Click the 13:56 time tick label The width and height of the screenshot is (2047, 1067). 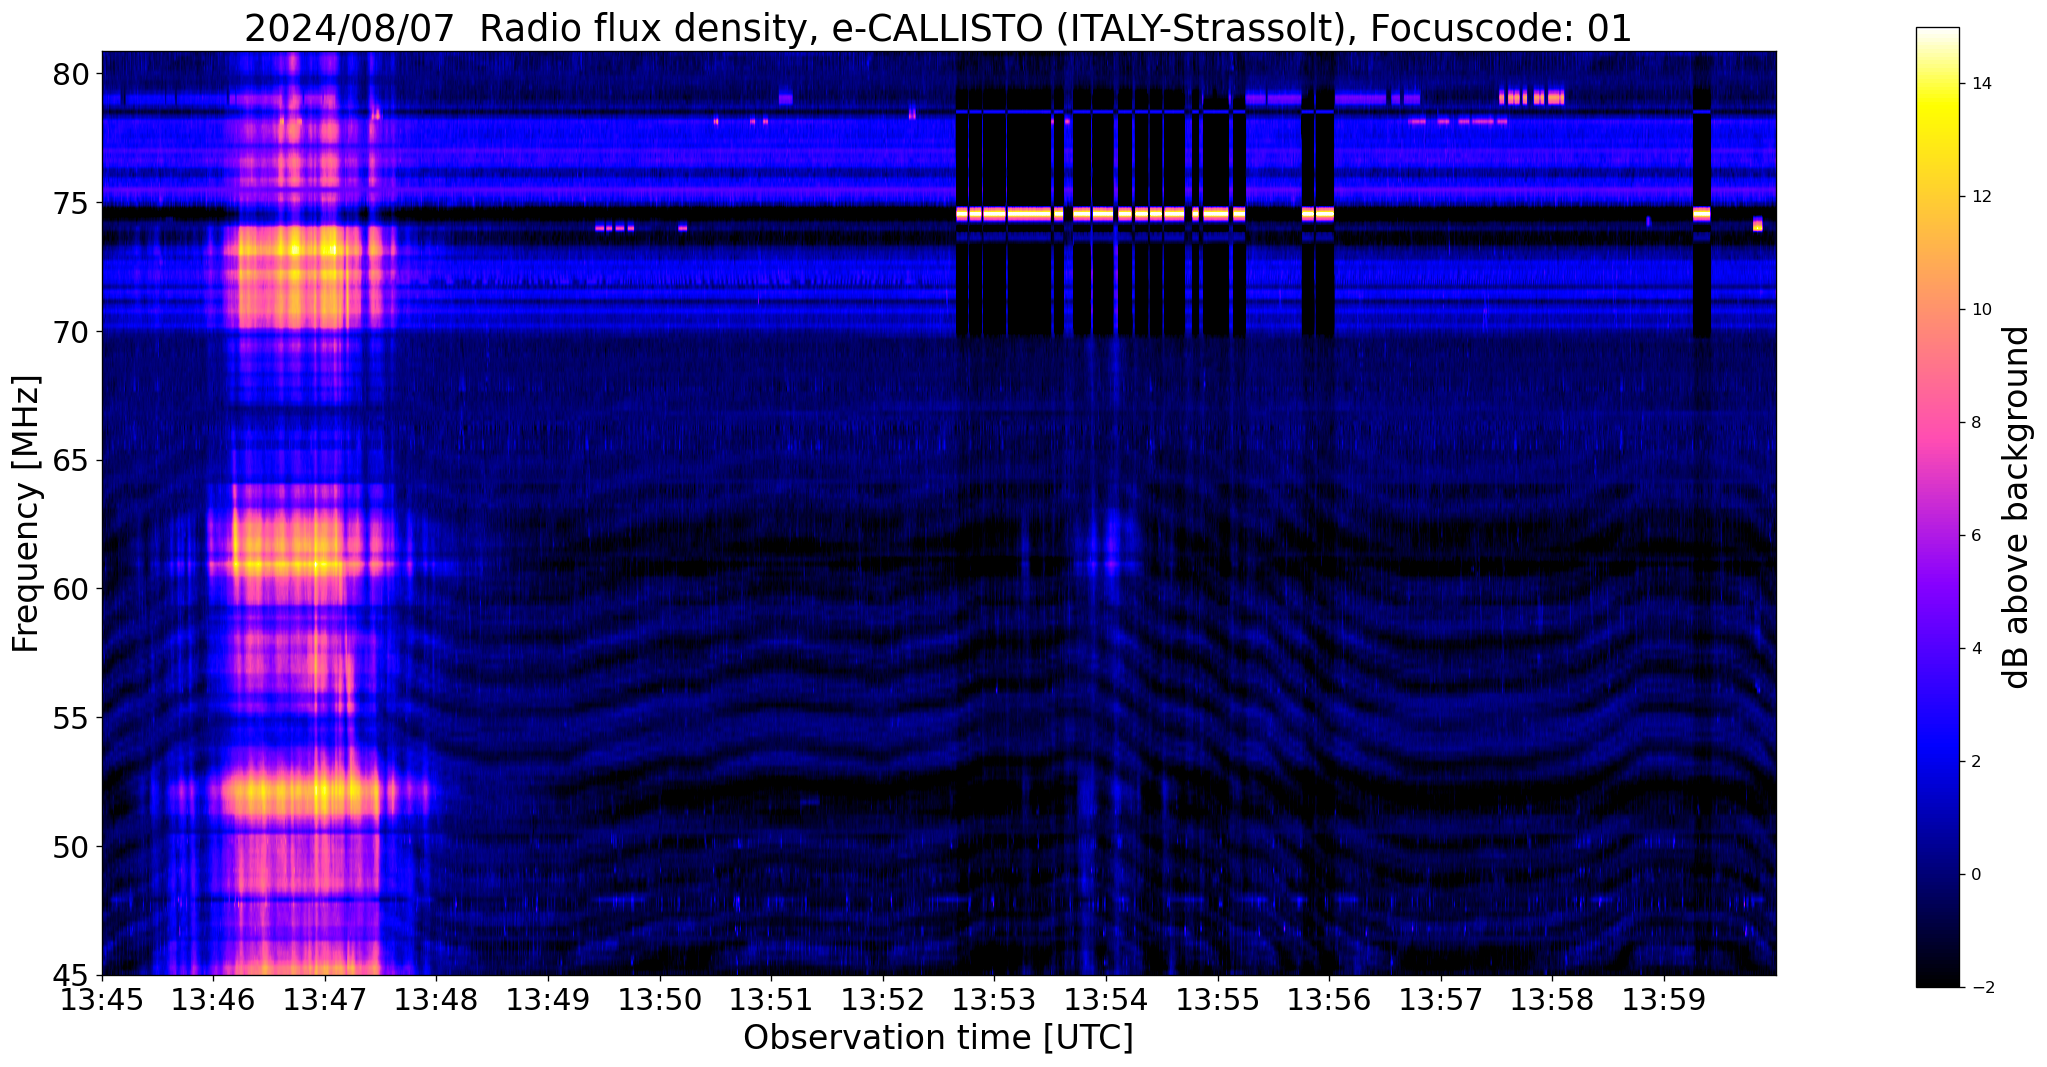(1329, 999)
